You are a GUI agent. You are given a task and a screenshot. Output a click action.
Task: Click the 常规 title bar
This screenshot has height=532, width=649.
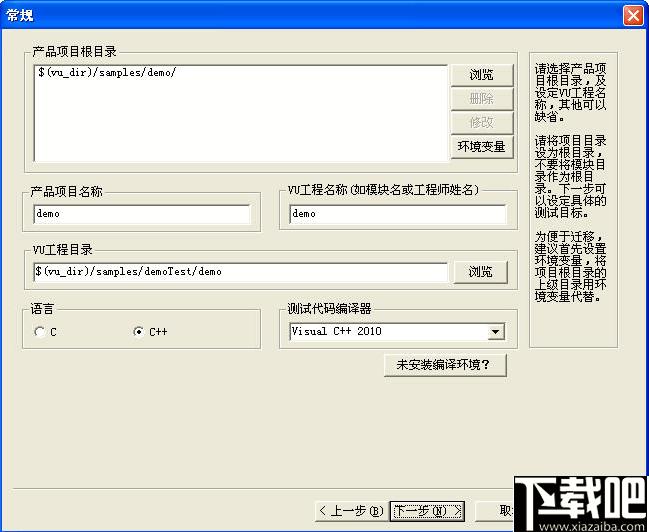click(x=300, y=16)
